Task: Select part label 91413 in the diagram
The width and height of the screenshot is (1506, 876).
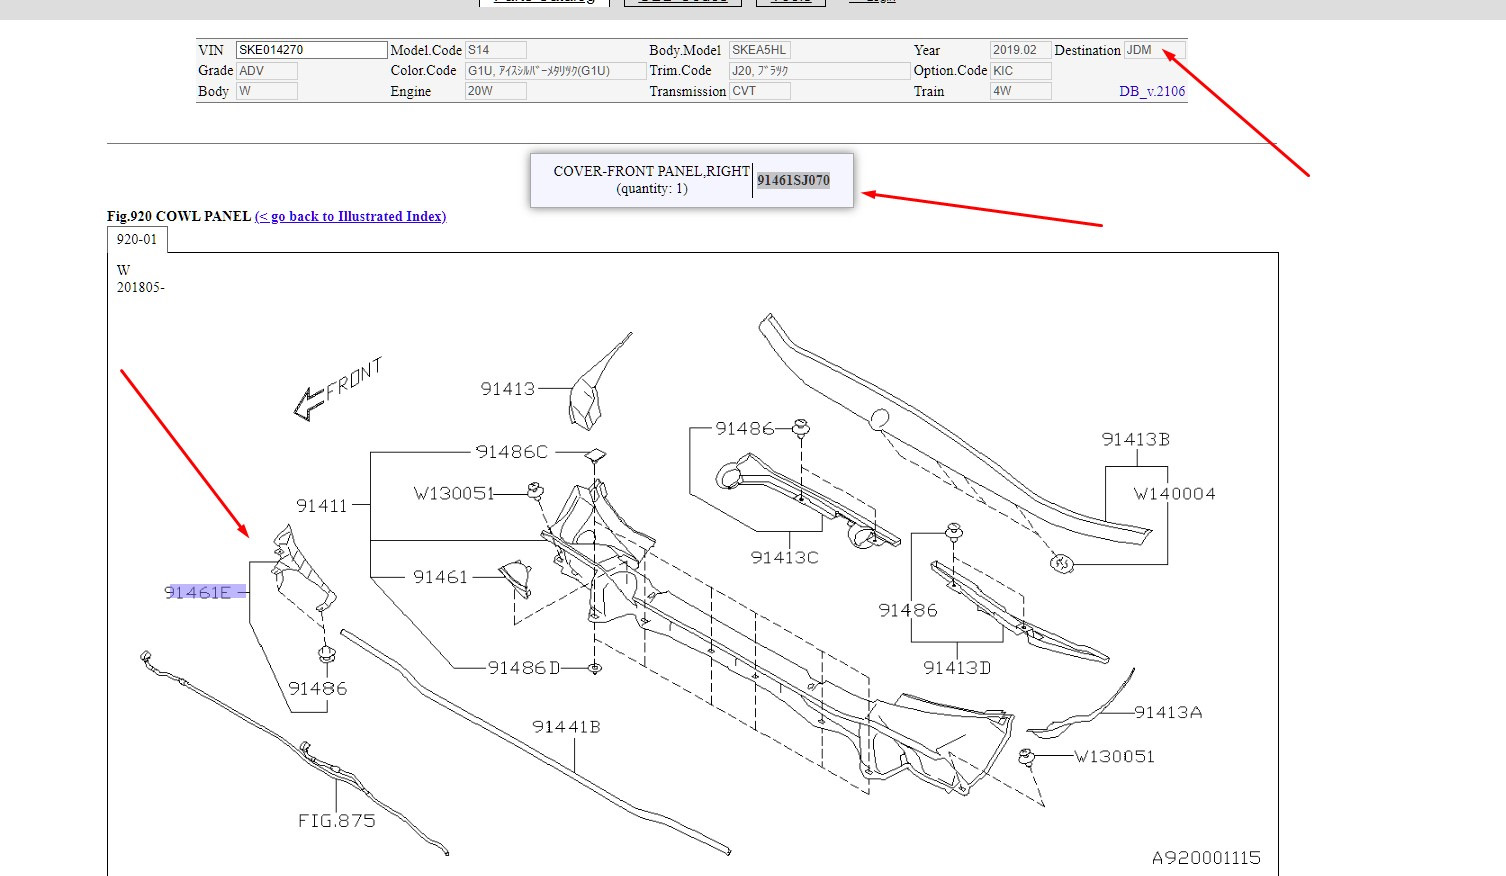Action: pos(507,389)
